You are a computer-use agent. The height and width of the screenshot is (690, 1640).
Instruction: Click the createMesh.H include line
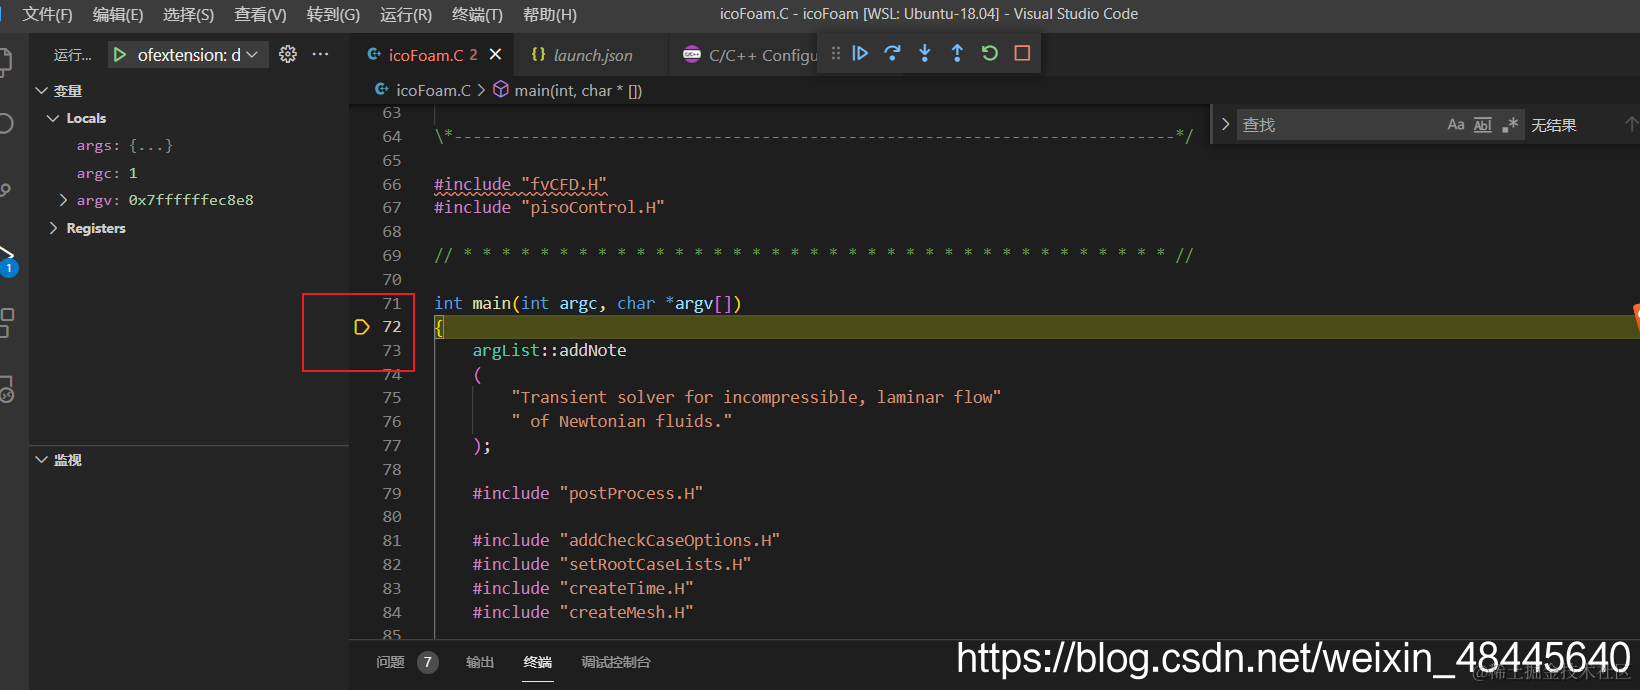(583, 612)
